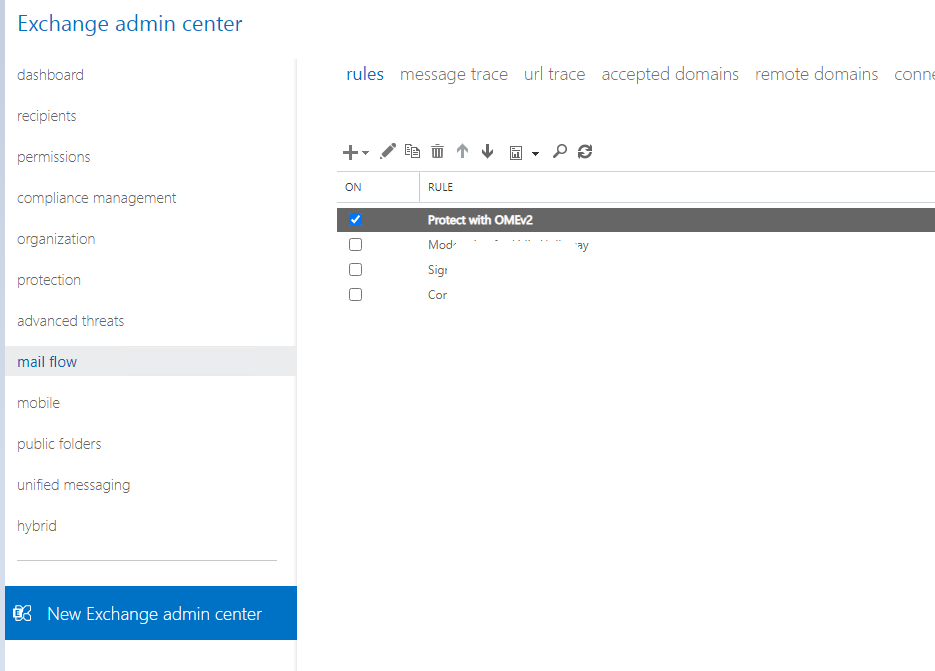Move rule down with the down arrow
Screen dimensions: 935x671
487,151
